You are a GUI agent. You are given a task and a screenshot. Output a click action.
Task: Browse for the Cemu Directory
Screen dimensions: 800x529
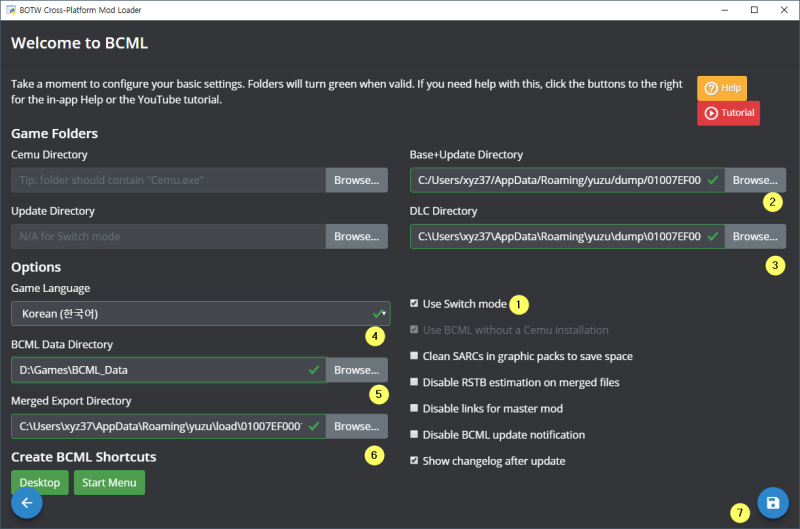[356, 180]
